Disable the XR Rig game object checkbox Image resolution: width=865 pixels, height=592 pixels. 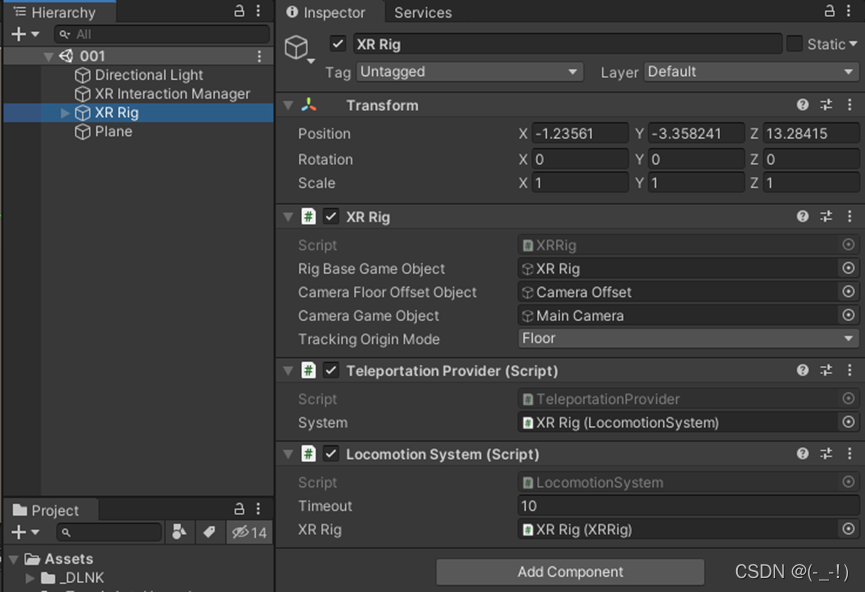(x=338, y=44)
